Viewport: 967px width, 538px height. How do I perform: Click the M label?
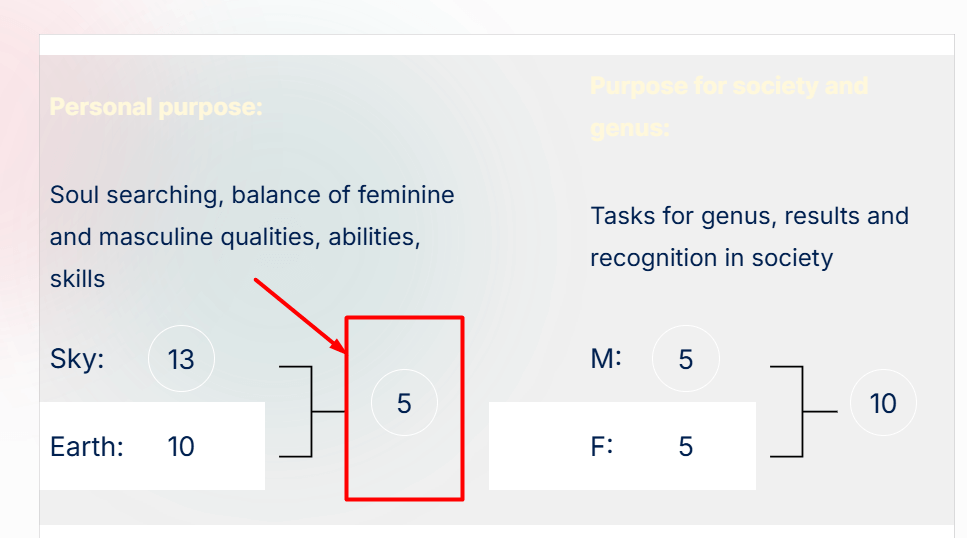click(x=606, y=358)
